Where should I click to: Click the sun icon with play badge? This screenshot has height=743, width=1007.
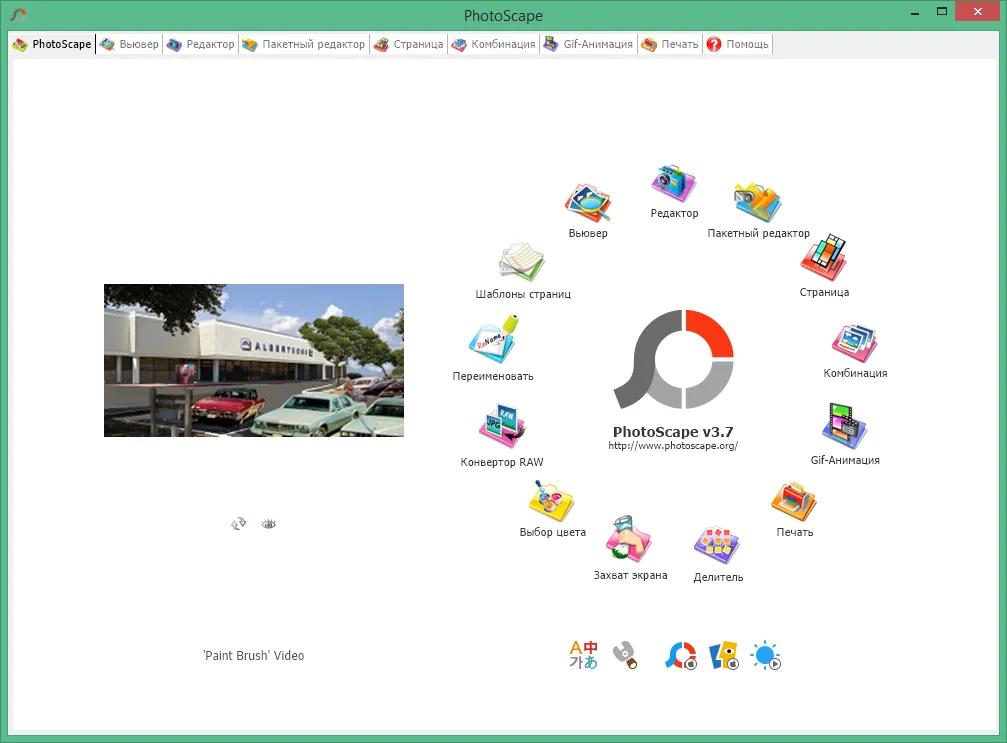click(767, 656)
